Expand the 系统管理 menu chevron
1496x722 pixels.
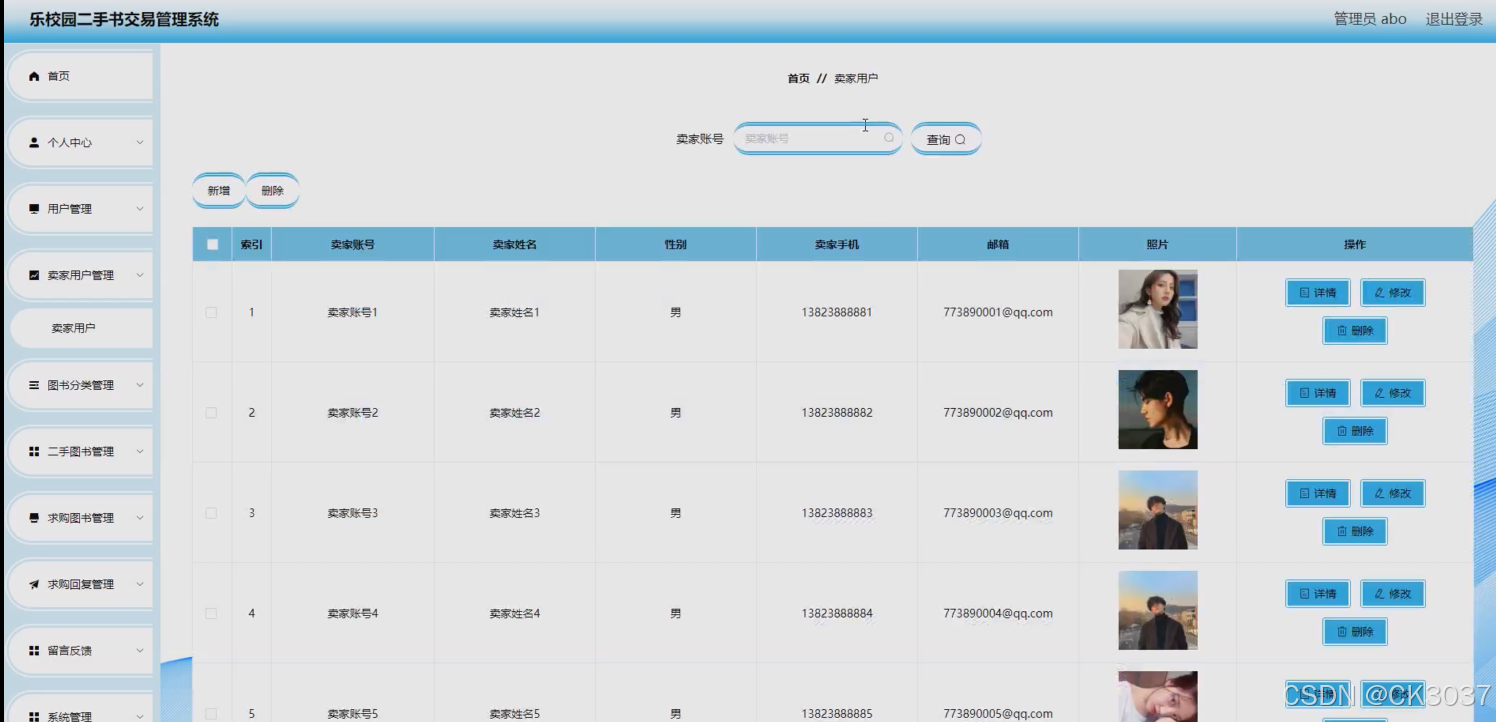(x=140, y=716)
